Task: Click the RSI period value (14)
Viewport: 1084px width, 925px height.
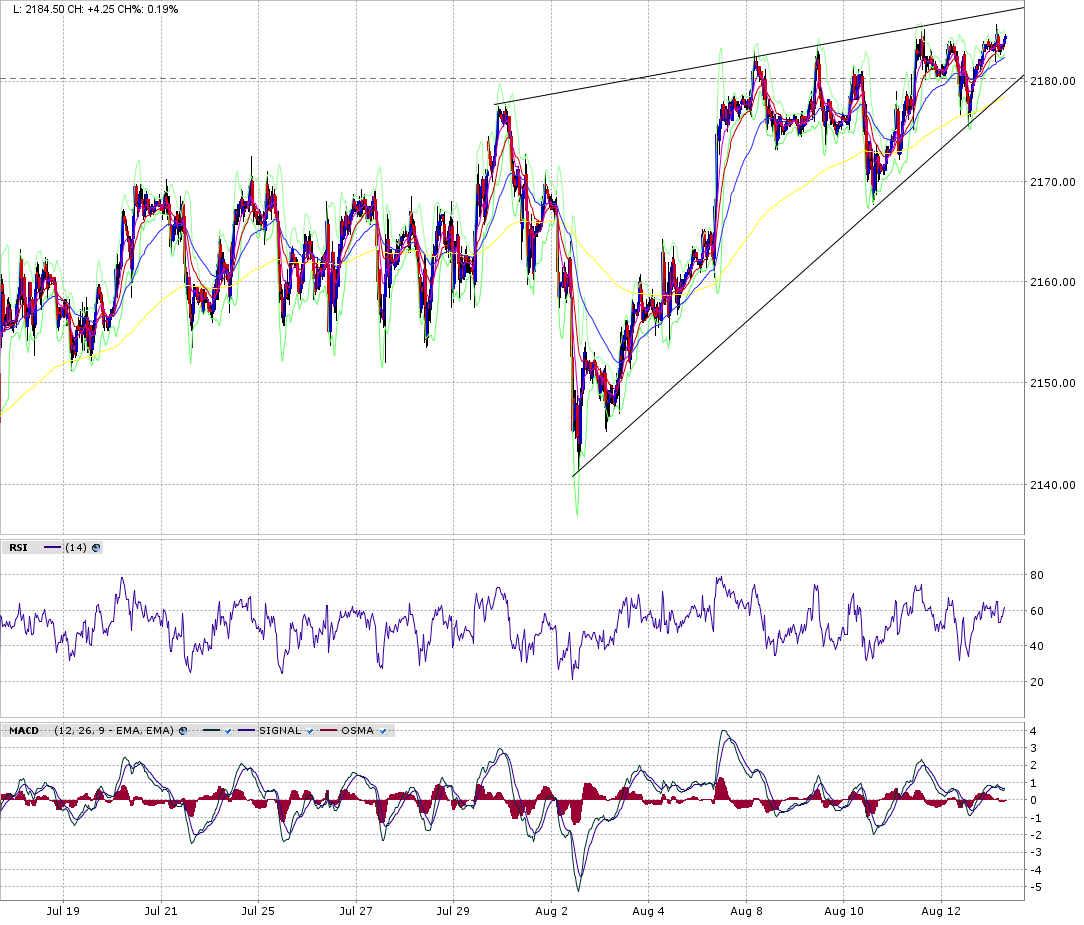Action: coord(76,547)
